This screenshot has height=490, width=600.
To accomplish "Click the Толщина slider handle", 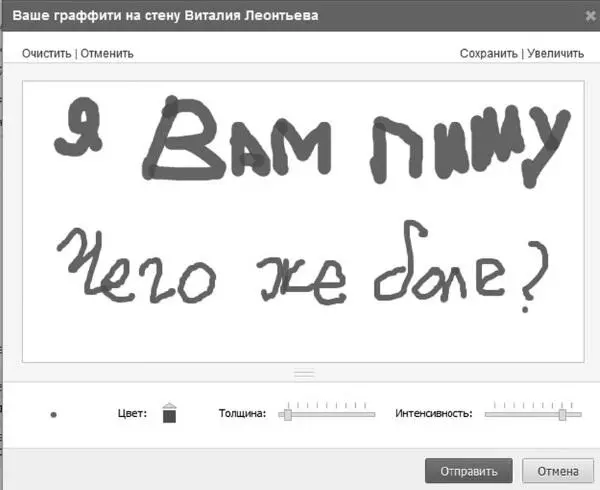I will (288, 413).
